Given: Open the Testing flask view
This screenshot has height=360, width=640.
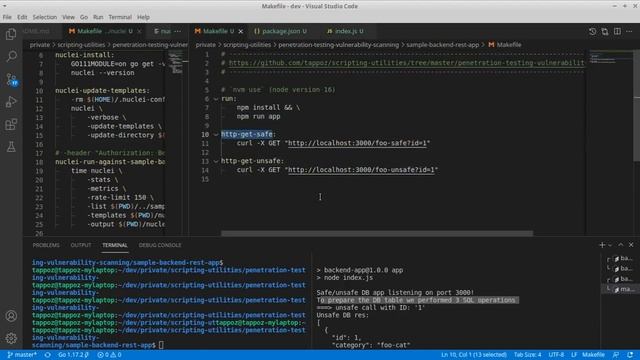Looking at the screenshot, I should pyautogui.click(x=11, y=147).
